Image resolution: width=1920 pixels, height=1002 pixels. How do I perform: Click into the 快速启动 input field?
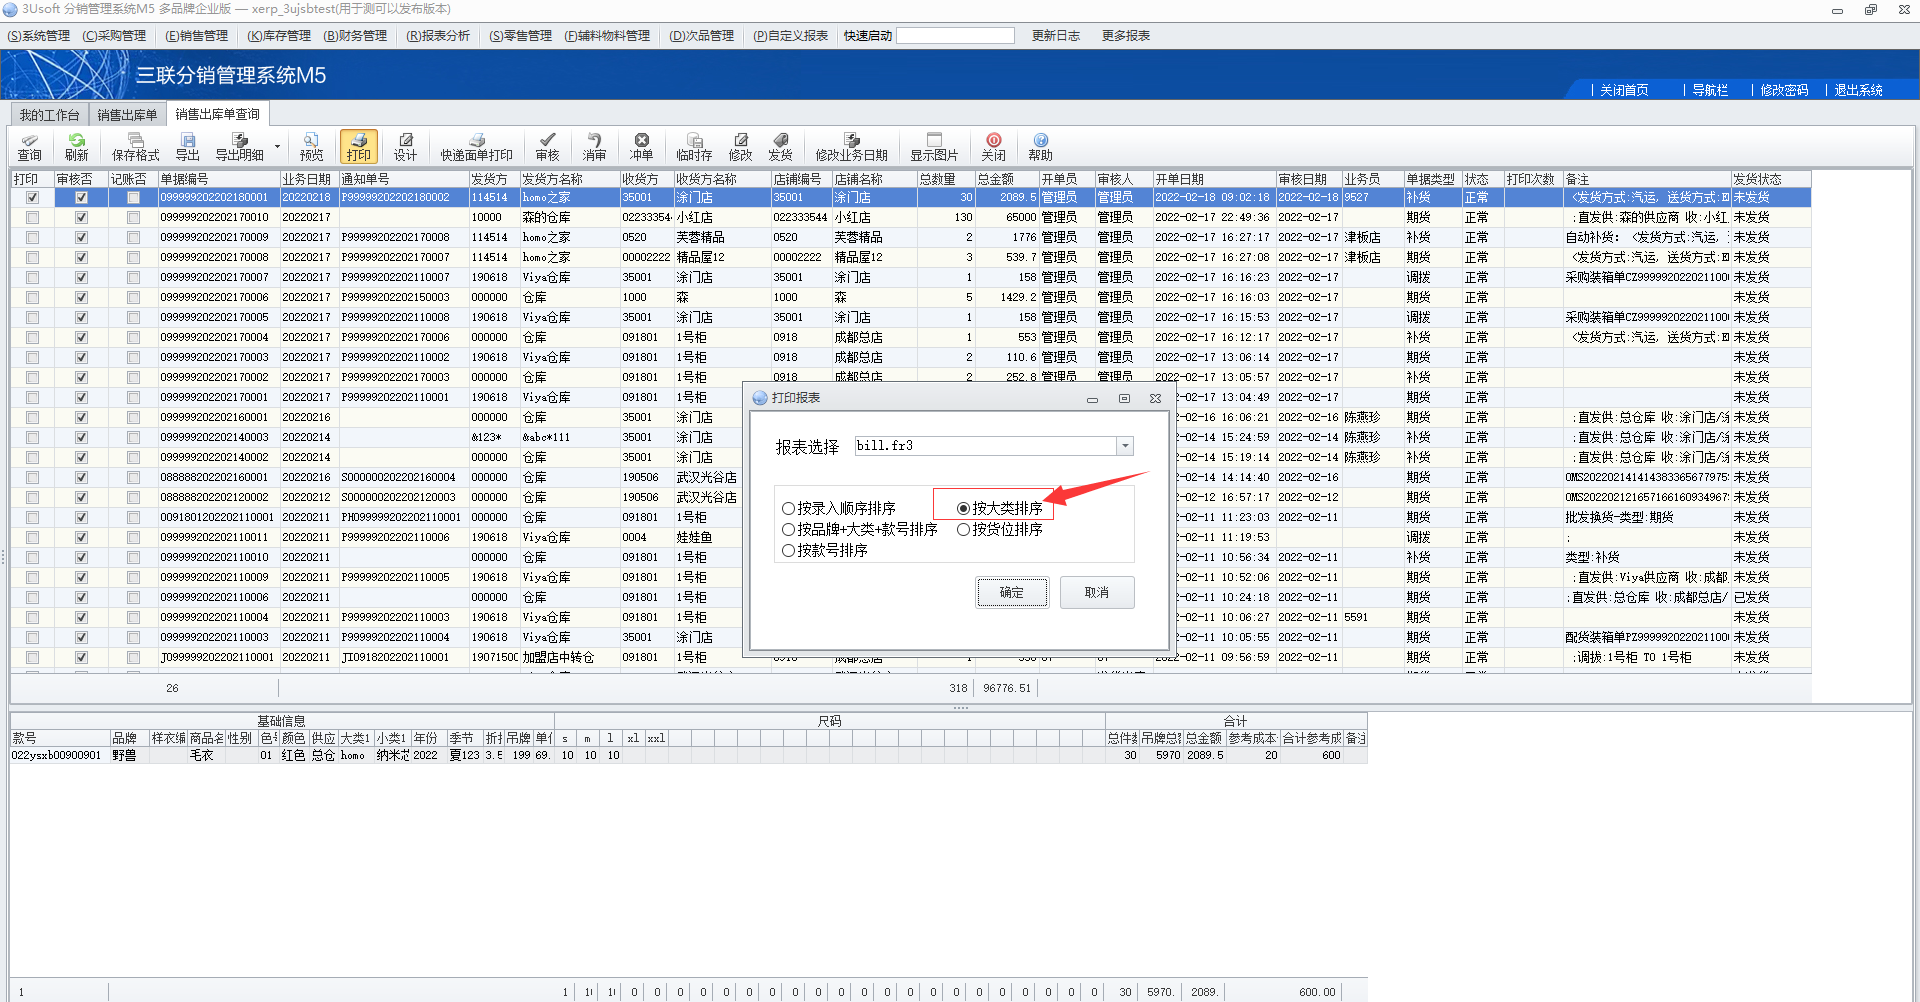[x=955, y=36]
